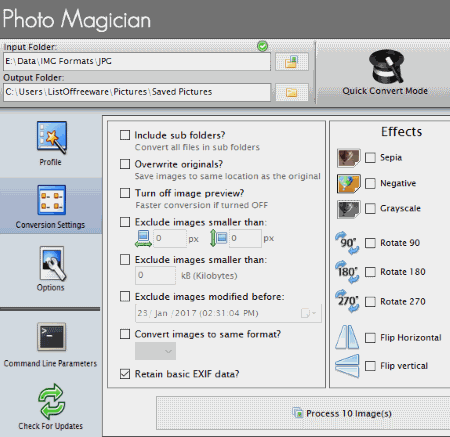
Task: Click the Conversion Settings label
Action: point(50,225)
